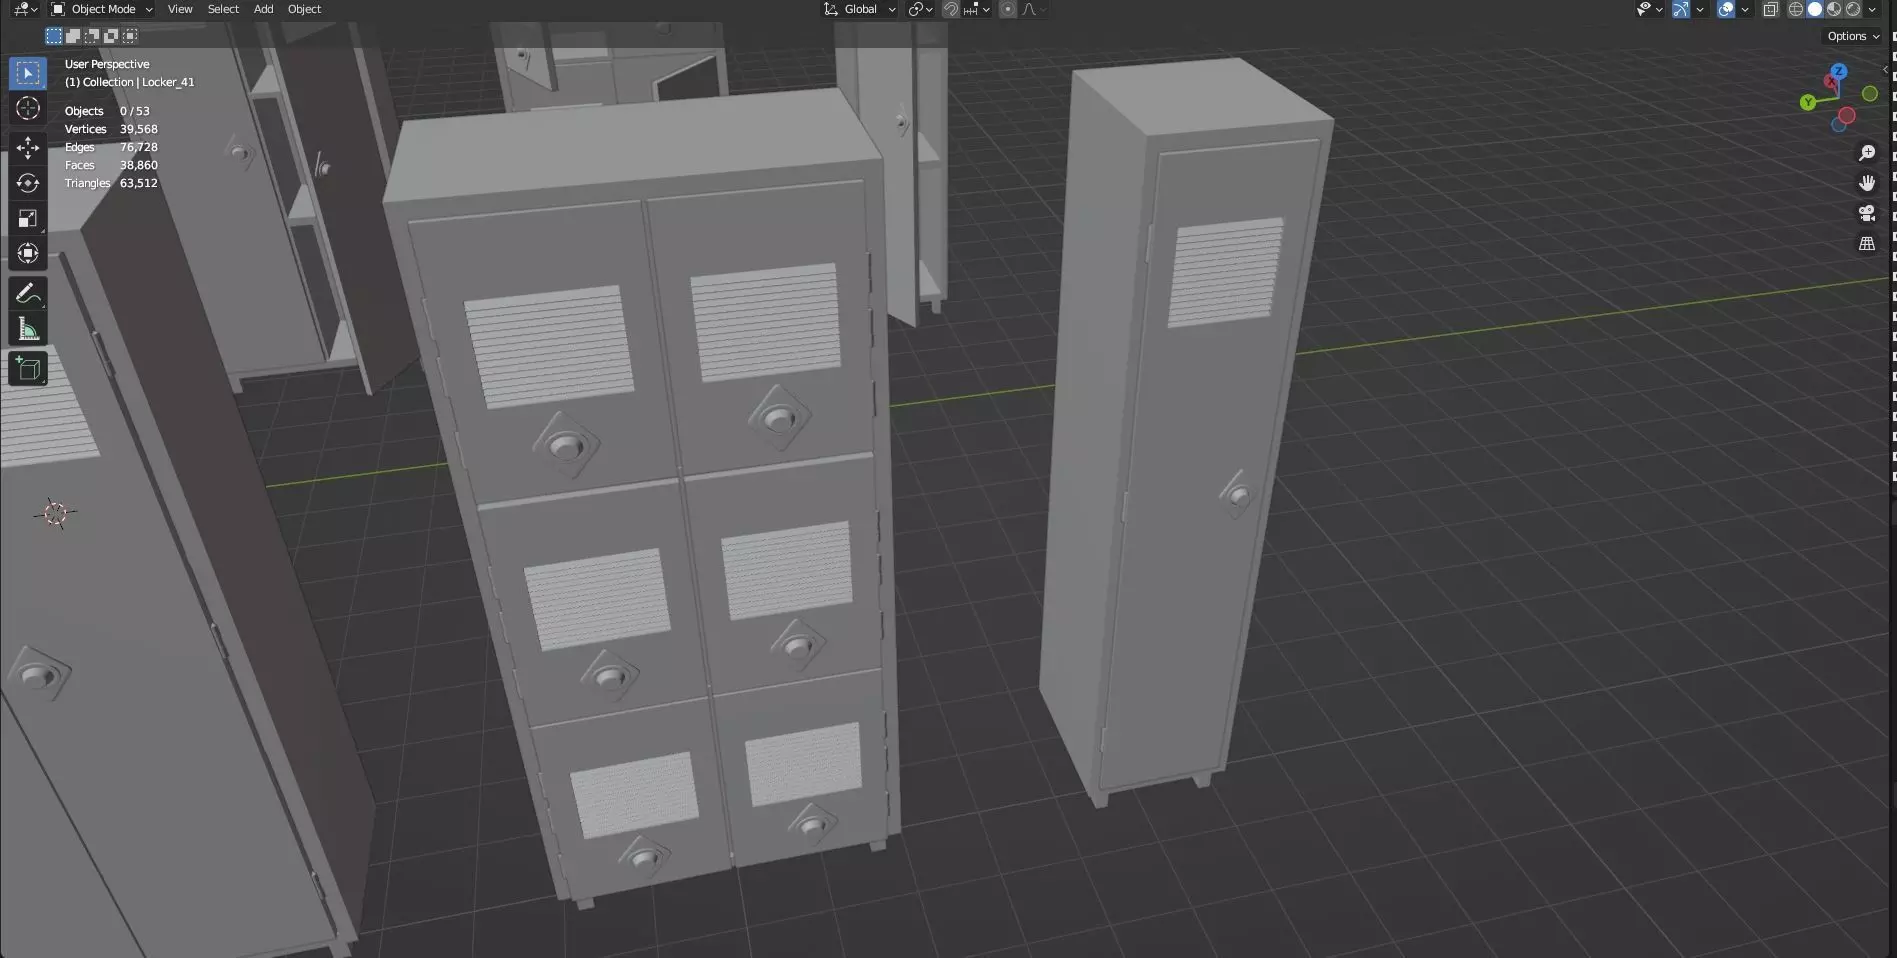Click the 'User Perspective' text
1897x958 pixels.
107,64
